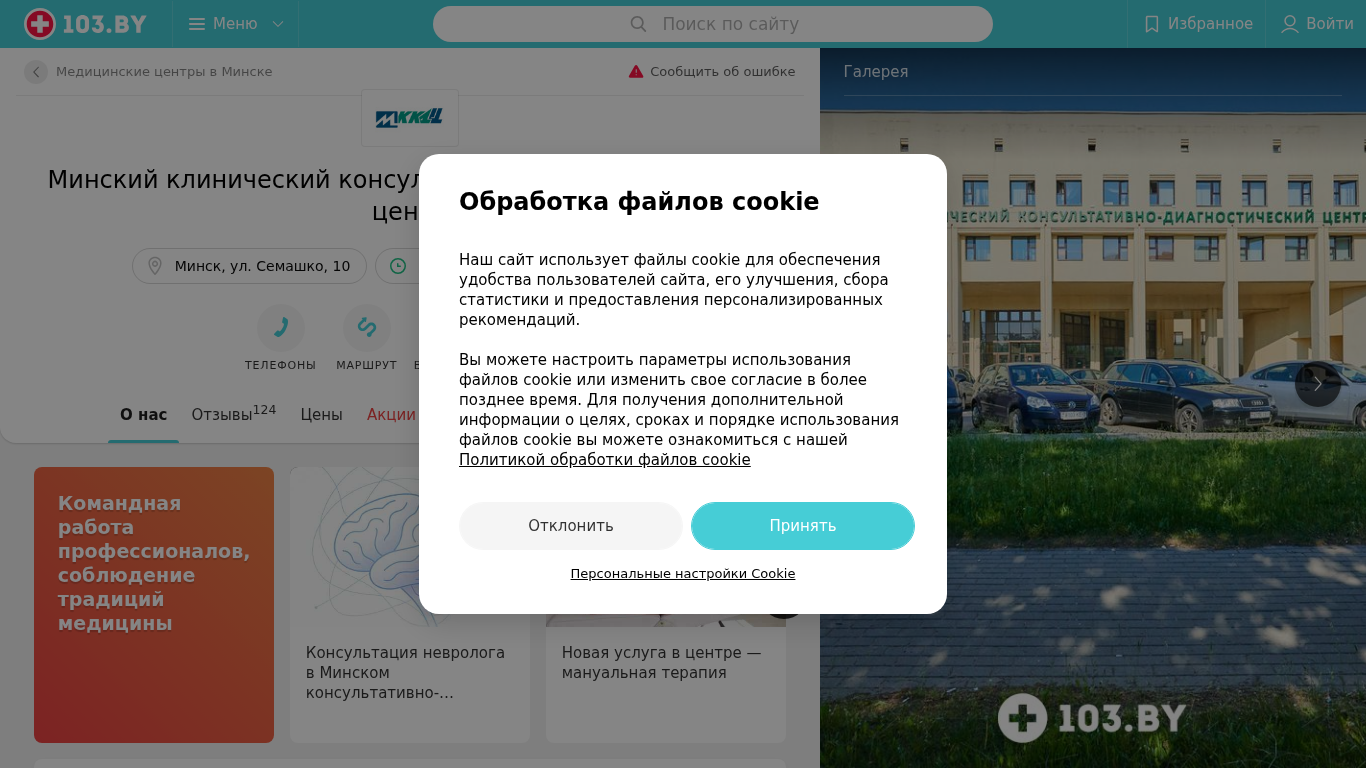Expand the Меню dropdown chevron
The height and width of the screenshot is (768, 1366).
pos(278,24)
